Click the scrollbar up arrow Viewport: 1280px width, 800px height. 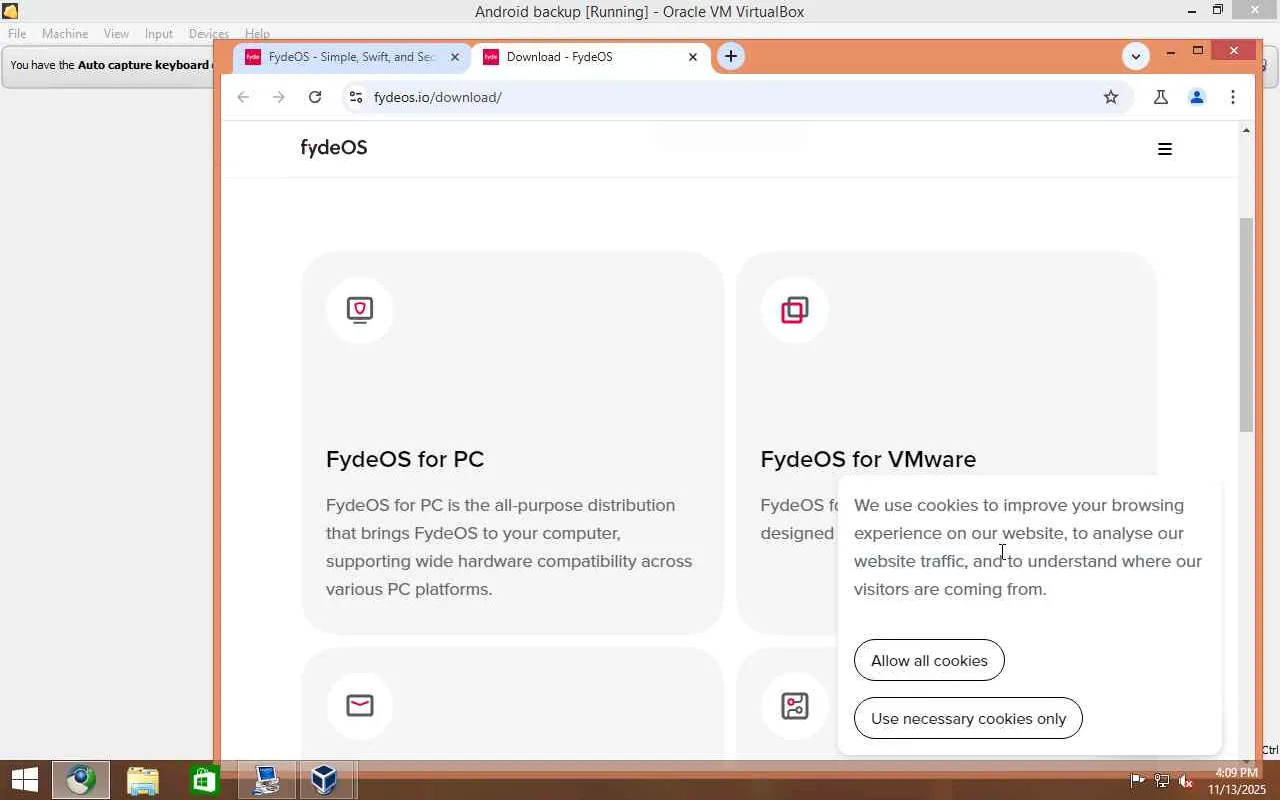pos(1246,130)
